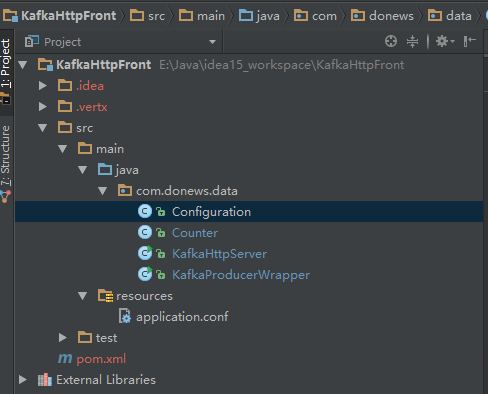This screenshot has width=488, height=394.
Task: Click the project module icon in the tree root
Action: click(x=45, y=65)
